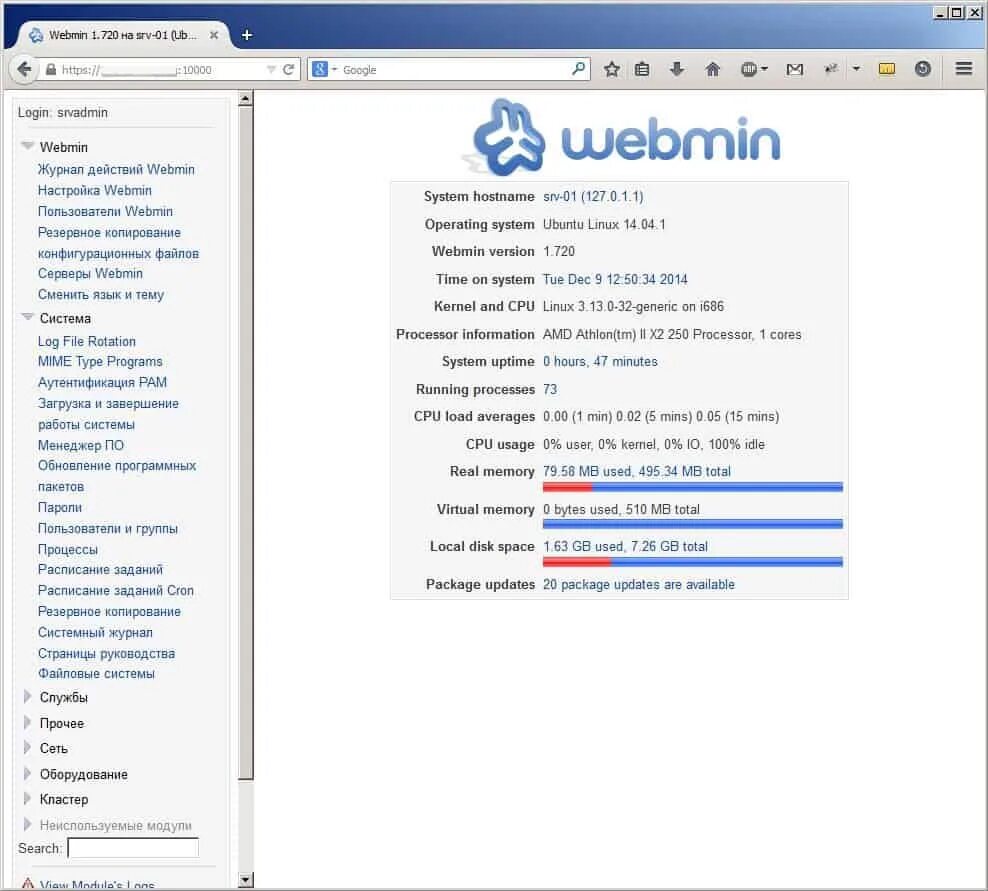Open Пароли module
The image size is (988, 891).
(x=60, y=507)
